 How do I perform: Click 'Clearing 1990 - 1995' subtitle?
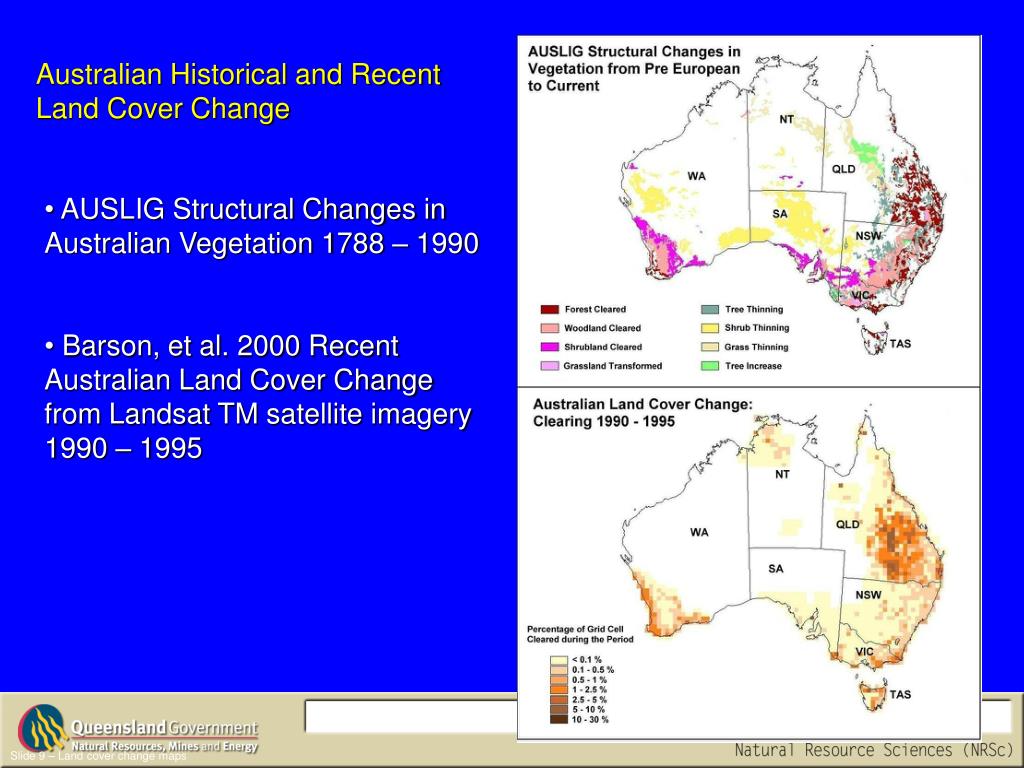click(x=604, y=421)
